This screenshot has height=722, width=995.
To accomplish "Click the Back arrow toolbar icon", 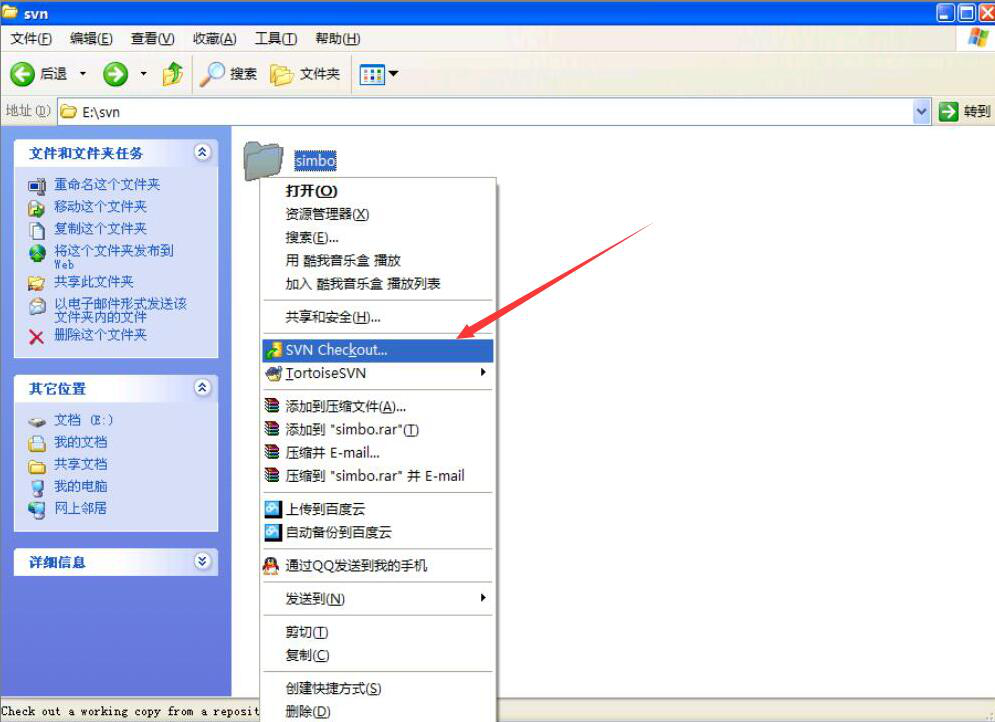I will (22, 74).
